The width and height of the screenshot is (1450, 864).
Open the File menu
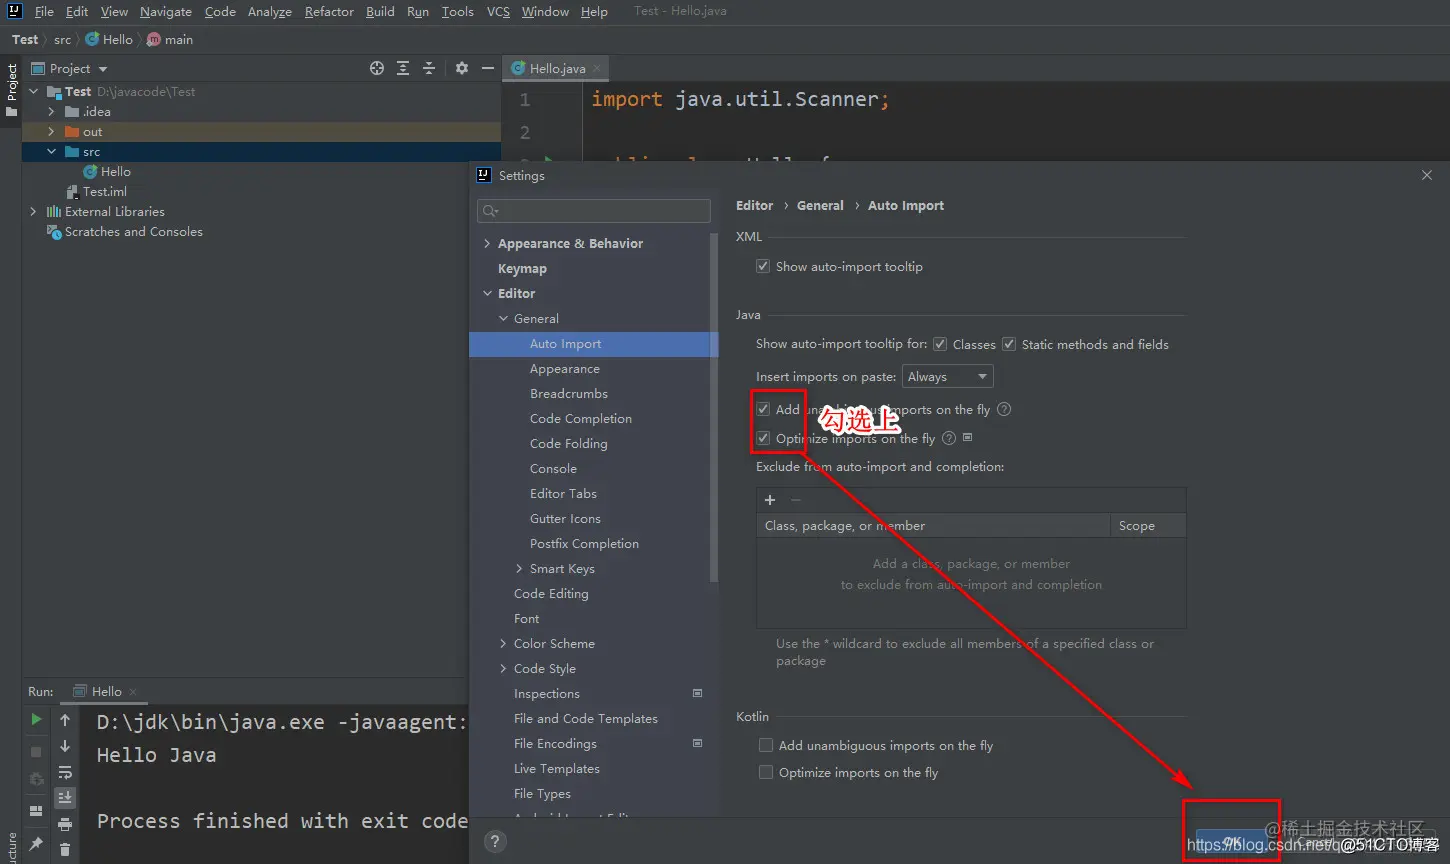pyautogui.click(x=44, y=11)
